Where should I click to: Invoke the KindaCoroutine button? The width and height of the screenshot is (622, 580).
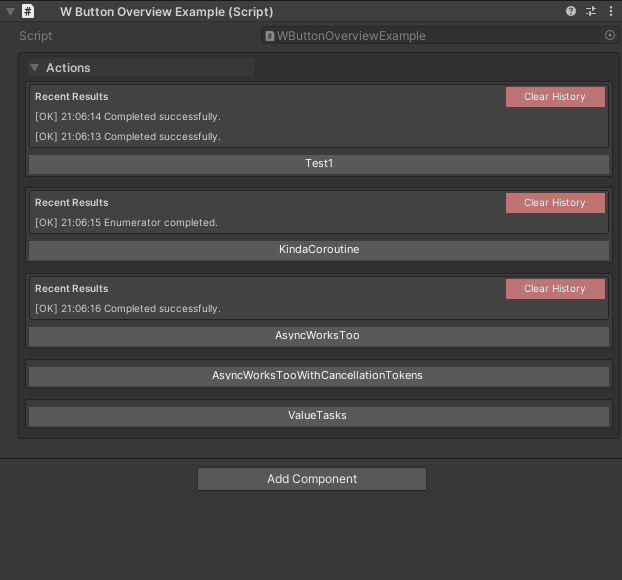[319, 250]
